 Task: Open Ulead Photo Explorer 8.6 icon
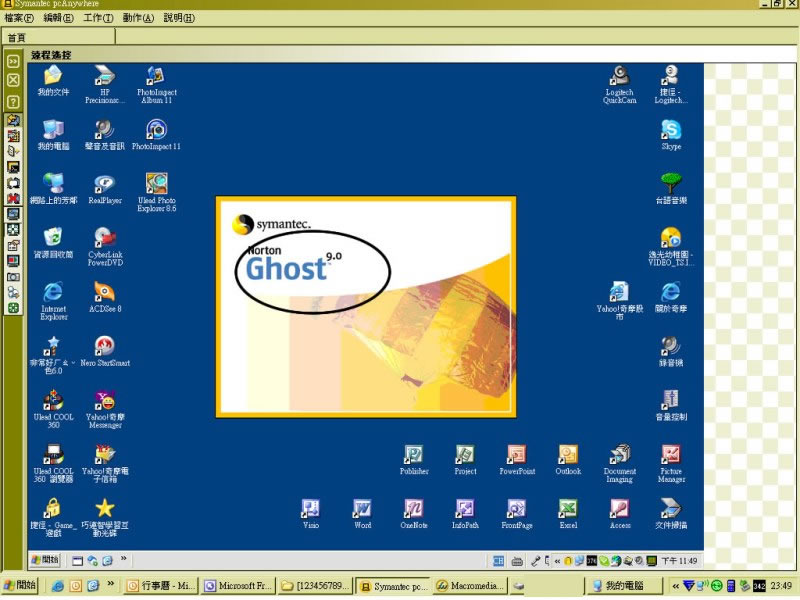157,192
